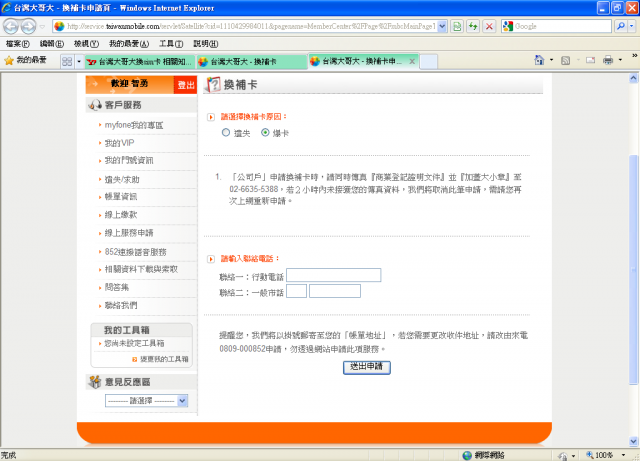Screen dimensions: 640x461
Task: Open the 線上服務申請 link
Action: tap(129, 233)
